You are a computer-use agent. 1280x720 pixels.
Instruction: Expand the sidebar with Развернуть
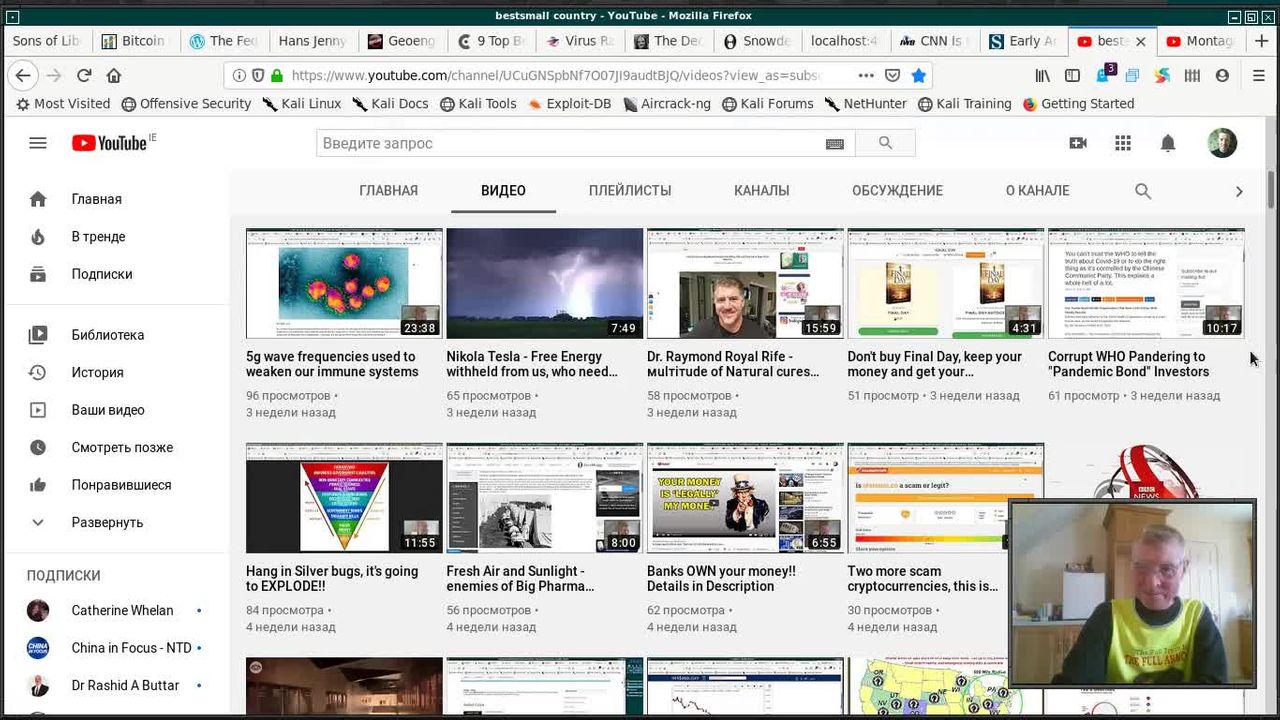click(107, 522)
